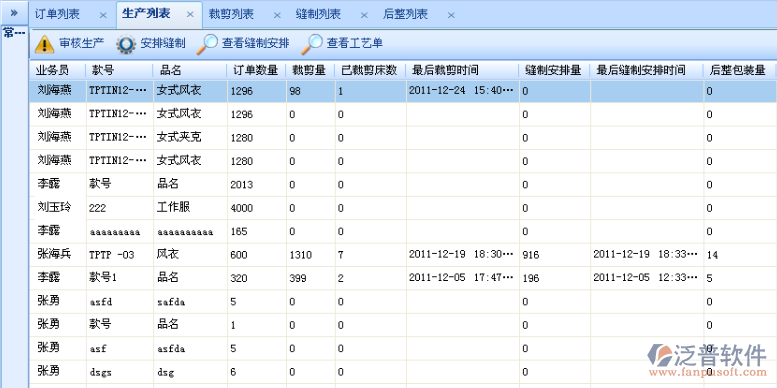Expand the collapsed sidebar with the double-chevron
Screen dimensions: 777x388
[x=14, y=12]
